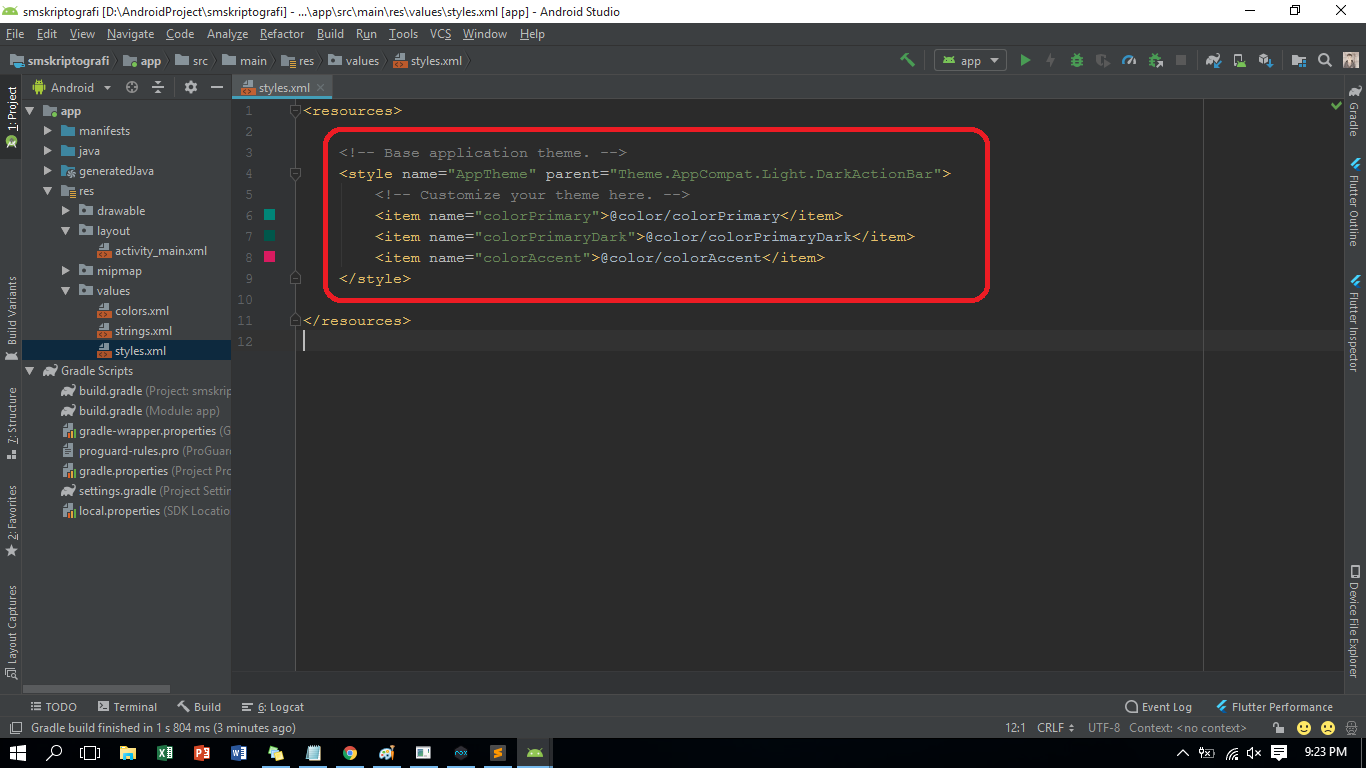Screen dimensions: 1366x768
Task: Attach debugger to Android process icon
Action: click(x=1155, y=60)
